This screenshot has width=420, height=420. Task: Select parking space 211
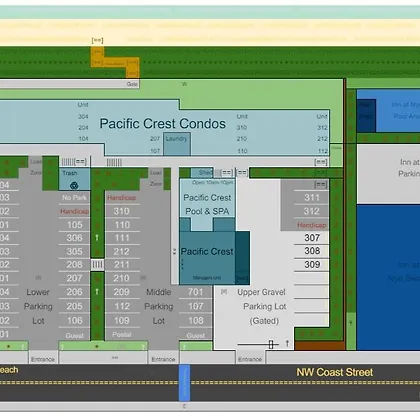click(122, 265)
